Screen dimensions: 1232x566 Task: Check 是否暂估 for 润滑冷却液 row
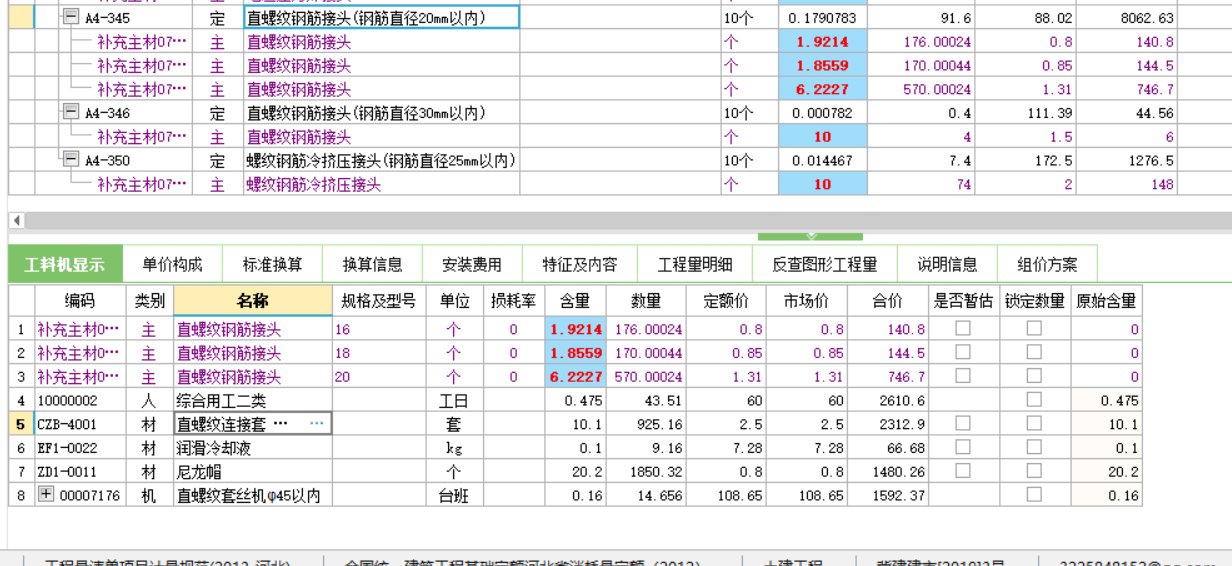click(962, 447)
